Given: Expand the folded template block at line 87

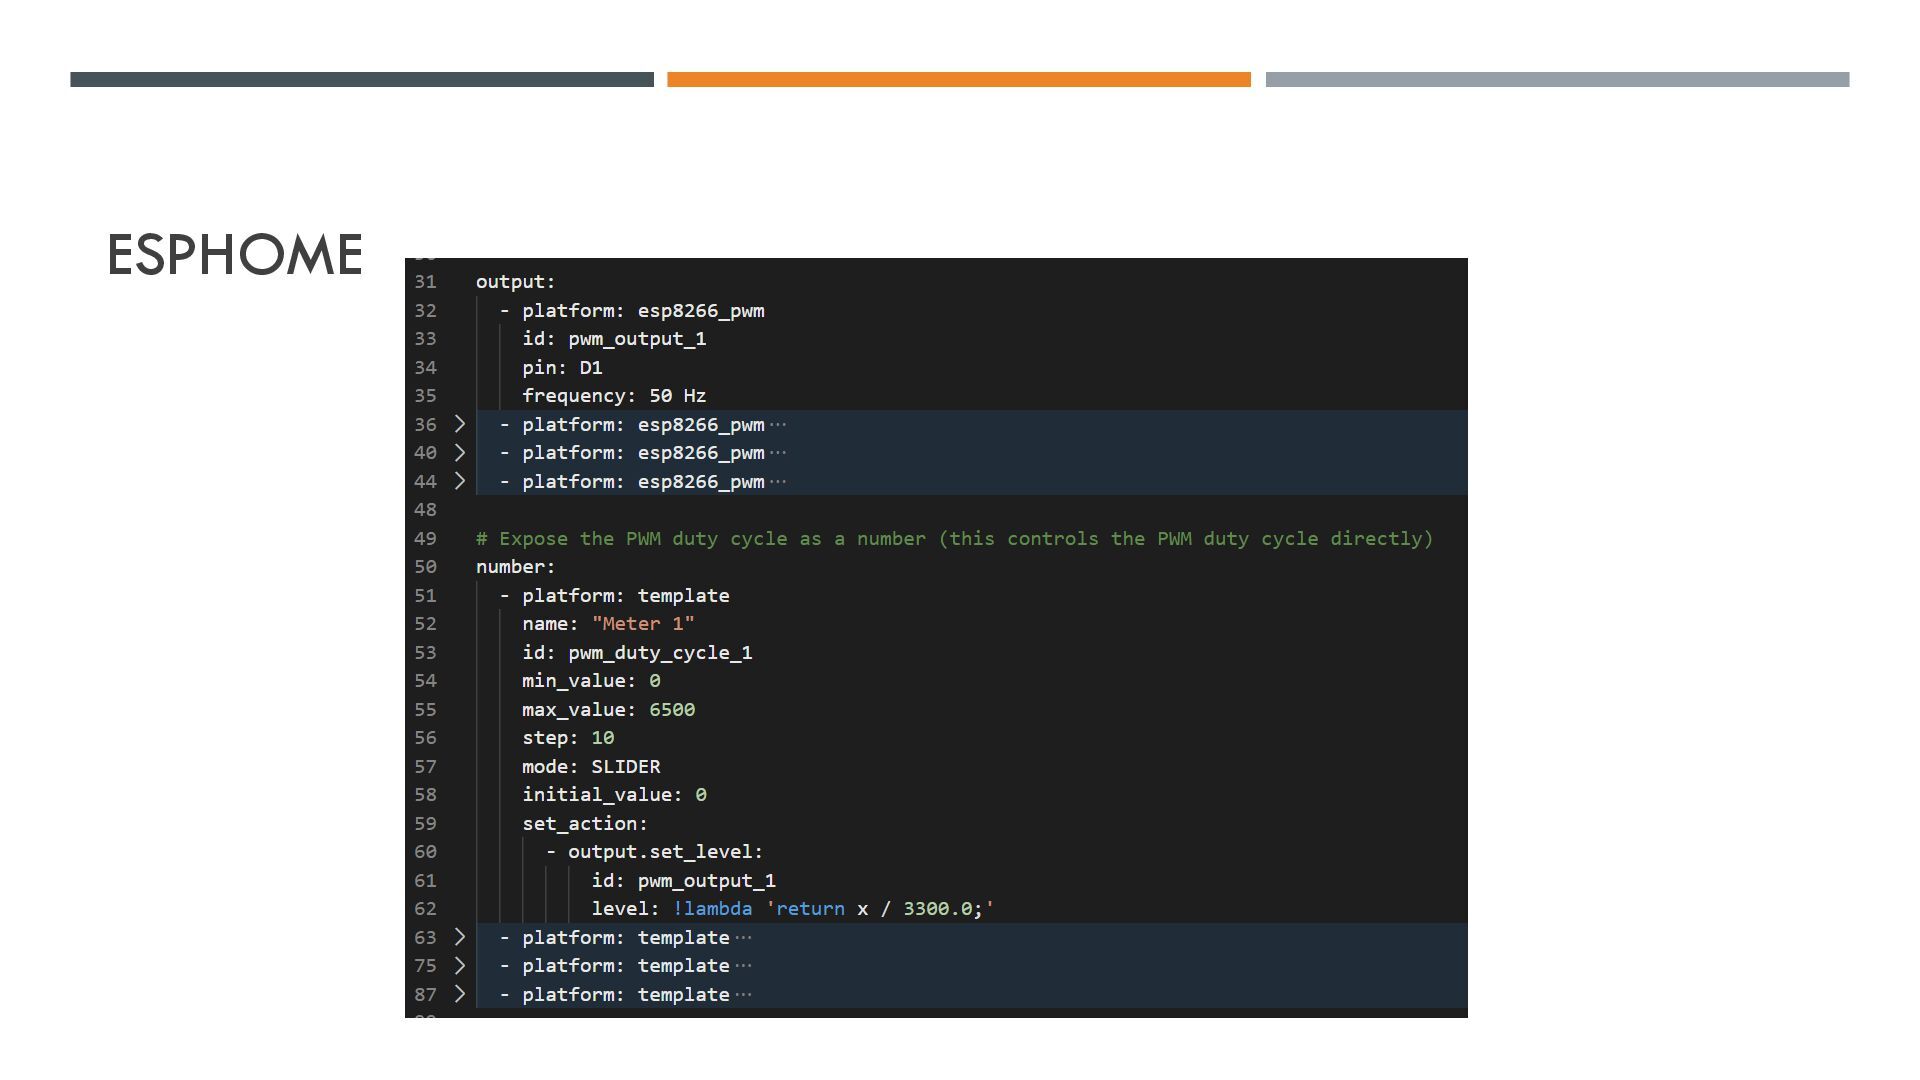Looking at the screenshot, I should (460, 994).
